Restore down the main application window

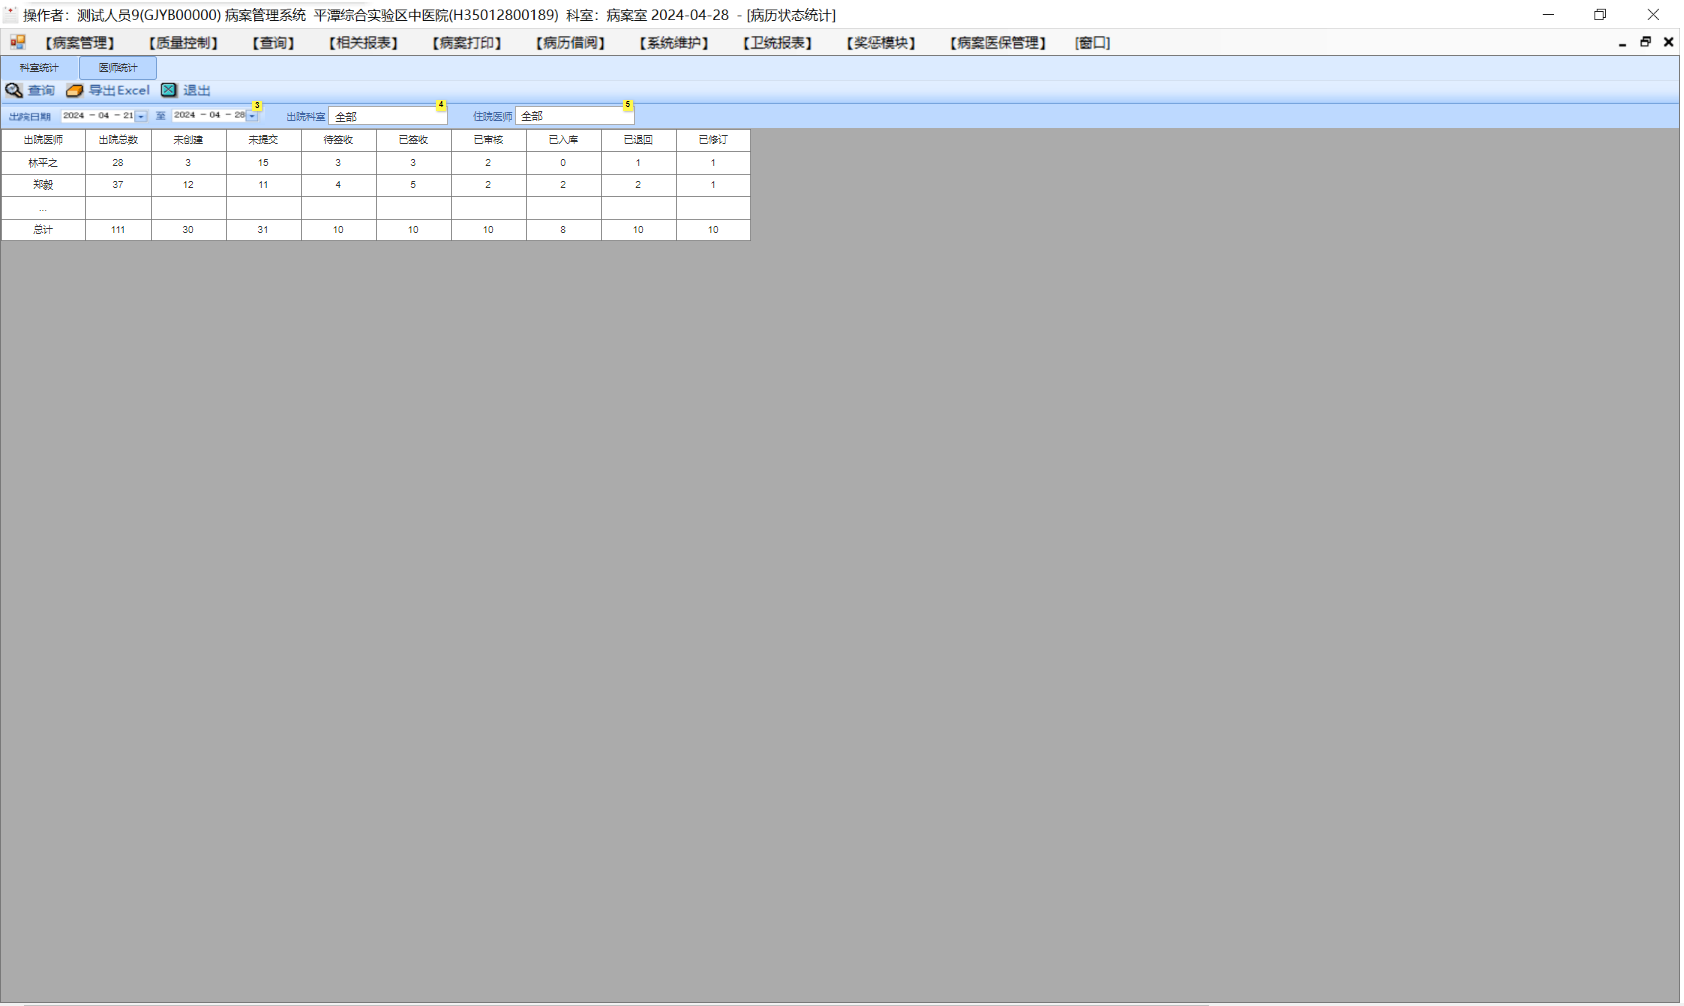point(1600,14)
